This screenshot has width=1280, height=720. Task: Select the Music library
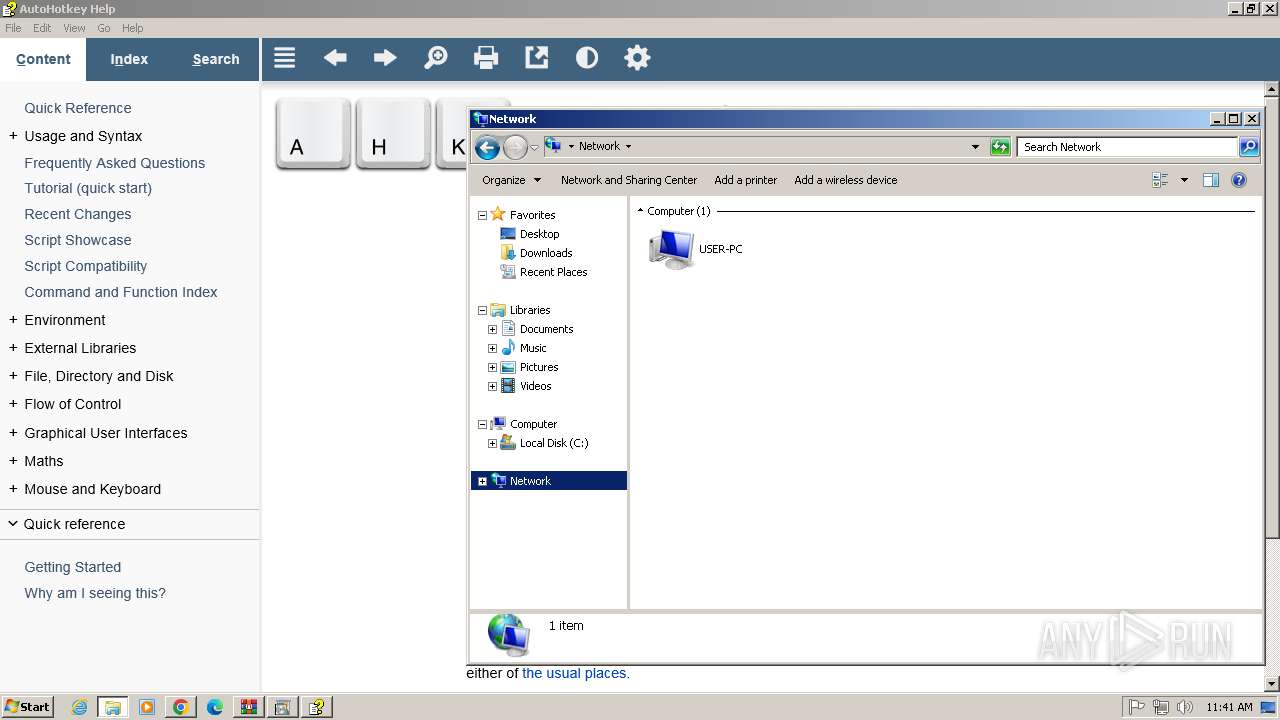click(x=533, y=348)
